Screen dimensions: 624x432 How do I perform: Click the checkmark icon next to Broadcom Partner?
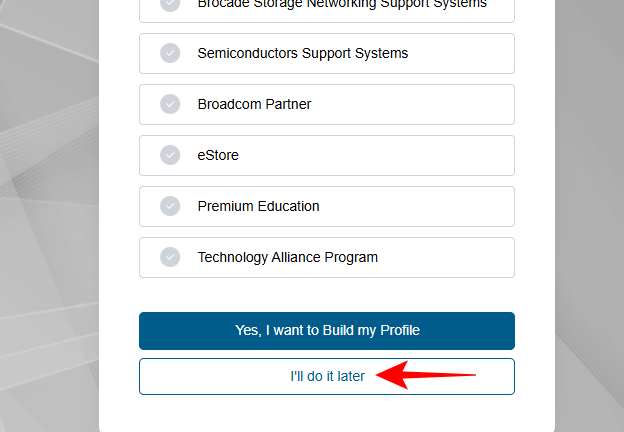pos(170,104)
